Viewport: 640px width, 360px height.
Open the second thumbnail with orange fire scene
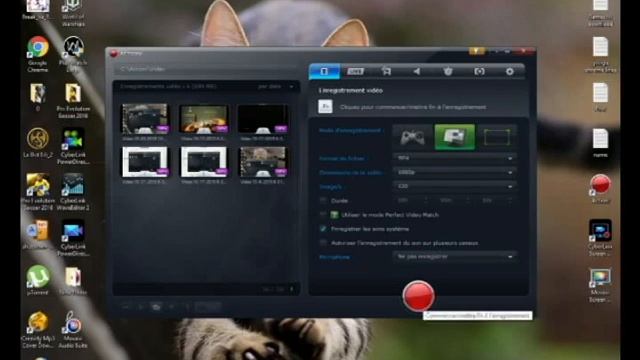tap(204, 119)
